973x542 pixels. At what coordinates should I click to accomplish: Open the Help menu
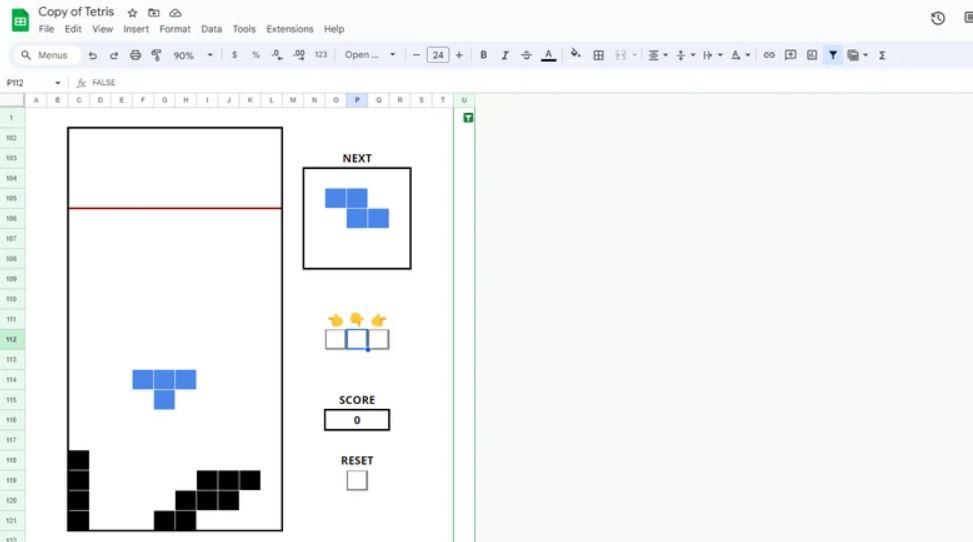334,29
